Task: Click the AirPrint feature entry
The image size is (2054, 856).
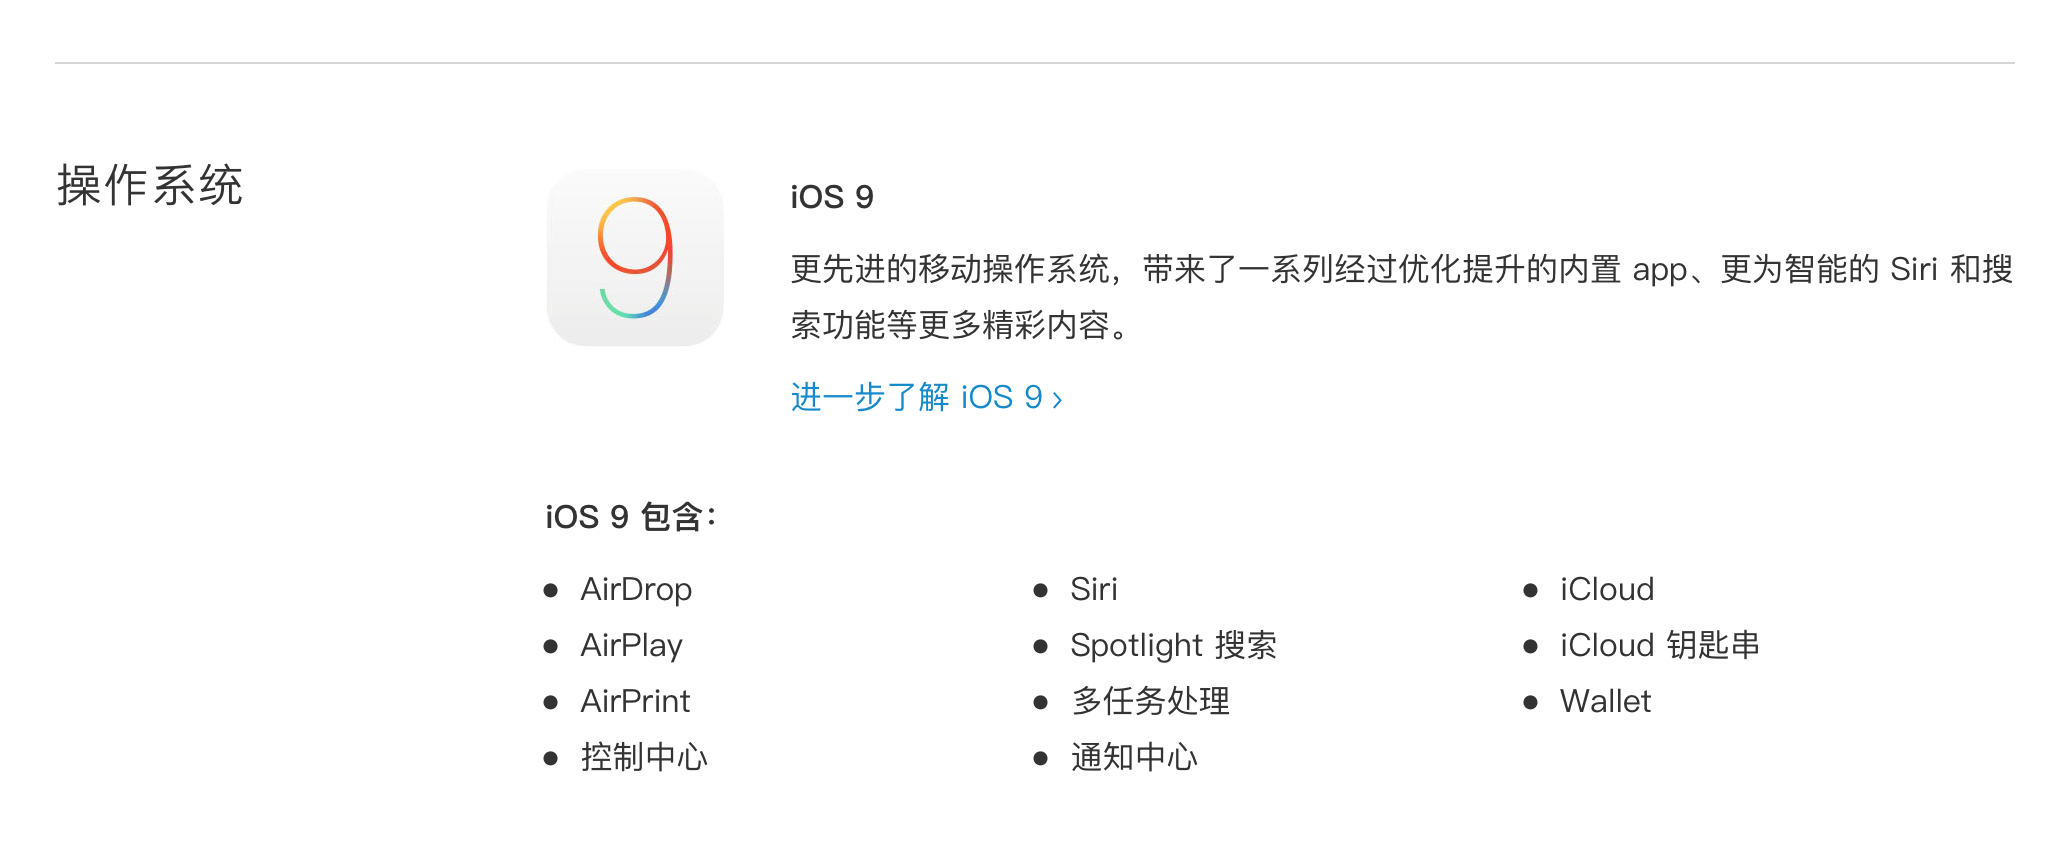Action: pyautogui.click(x=635, y=701)
